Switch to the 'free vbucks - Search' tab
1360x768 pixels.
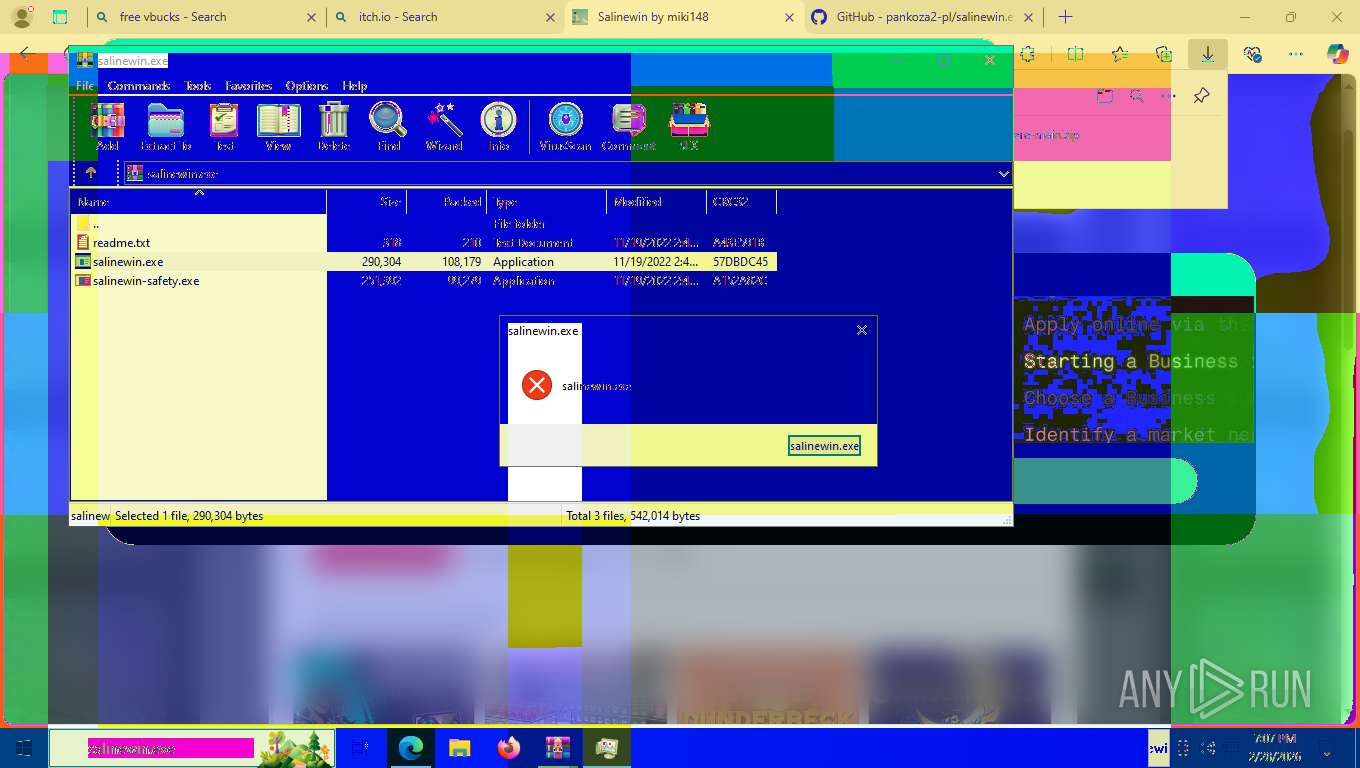coord(205,17)
